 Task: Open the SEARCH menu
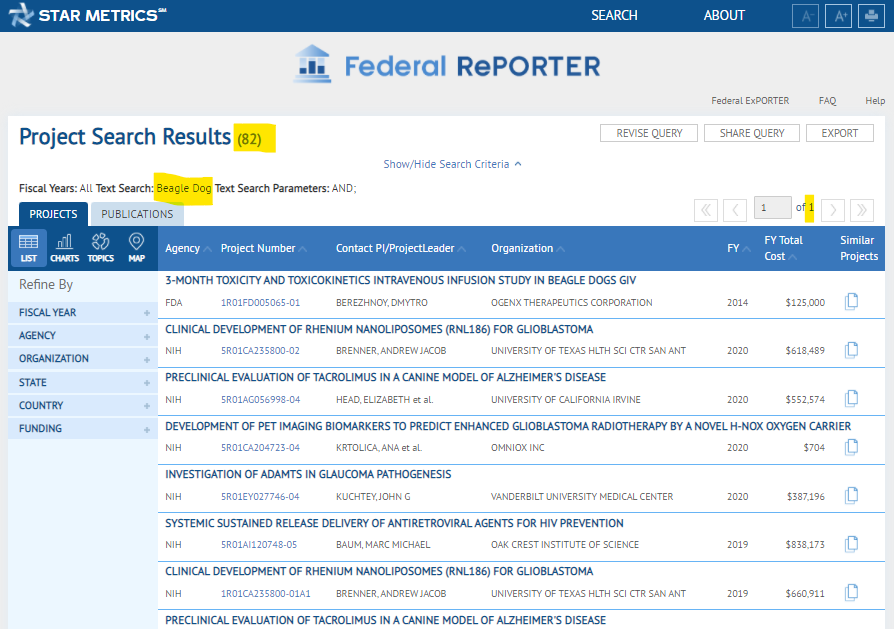(x=614, y=15)
